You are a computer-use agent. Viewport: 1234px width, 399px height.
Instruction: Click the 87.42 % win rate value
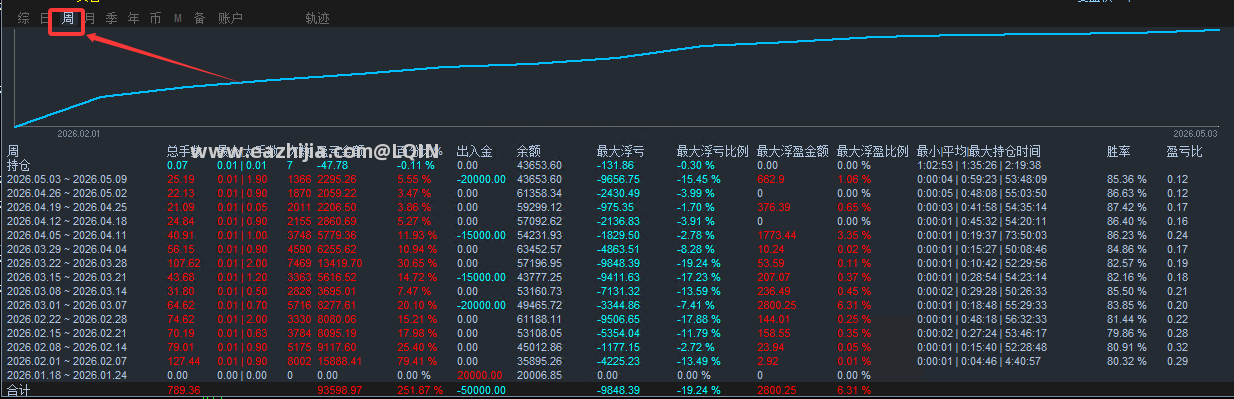[x=1126, y=207]
